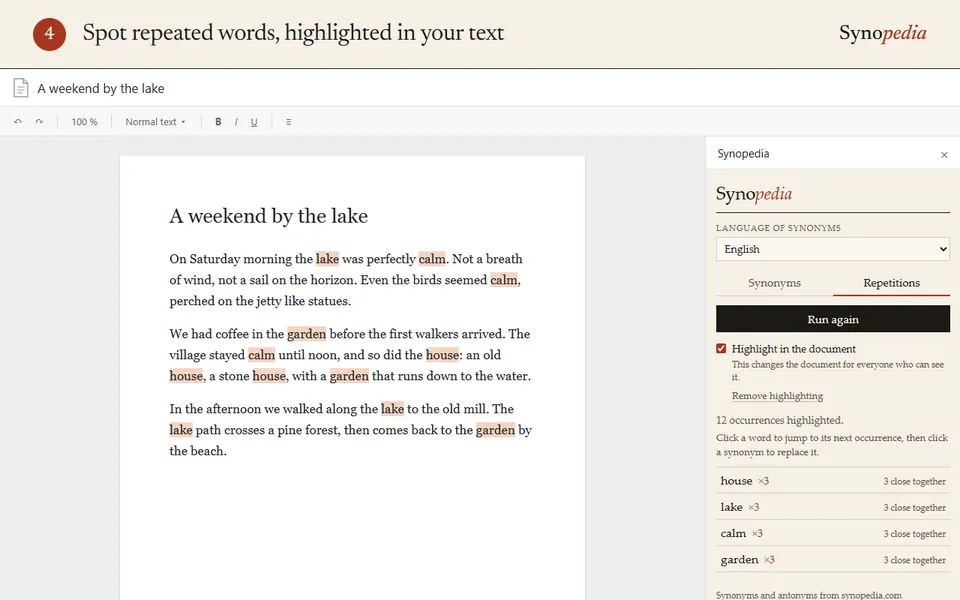The image size is (960, 600).
Task: Open the English language of synonyms dropdown
Action: click(x=833, y=249)
